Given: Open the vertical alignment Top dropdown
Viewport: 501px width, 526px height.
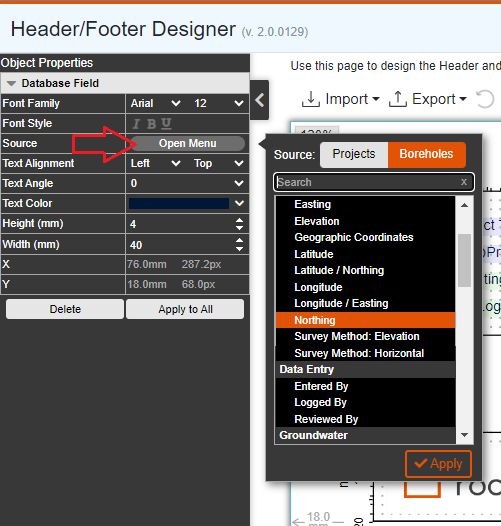Looking at the screenshot, I should coord(218,163).
